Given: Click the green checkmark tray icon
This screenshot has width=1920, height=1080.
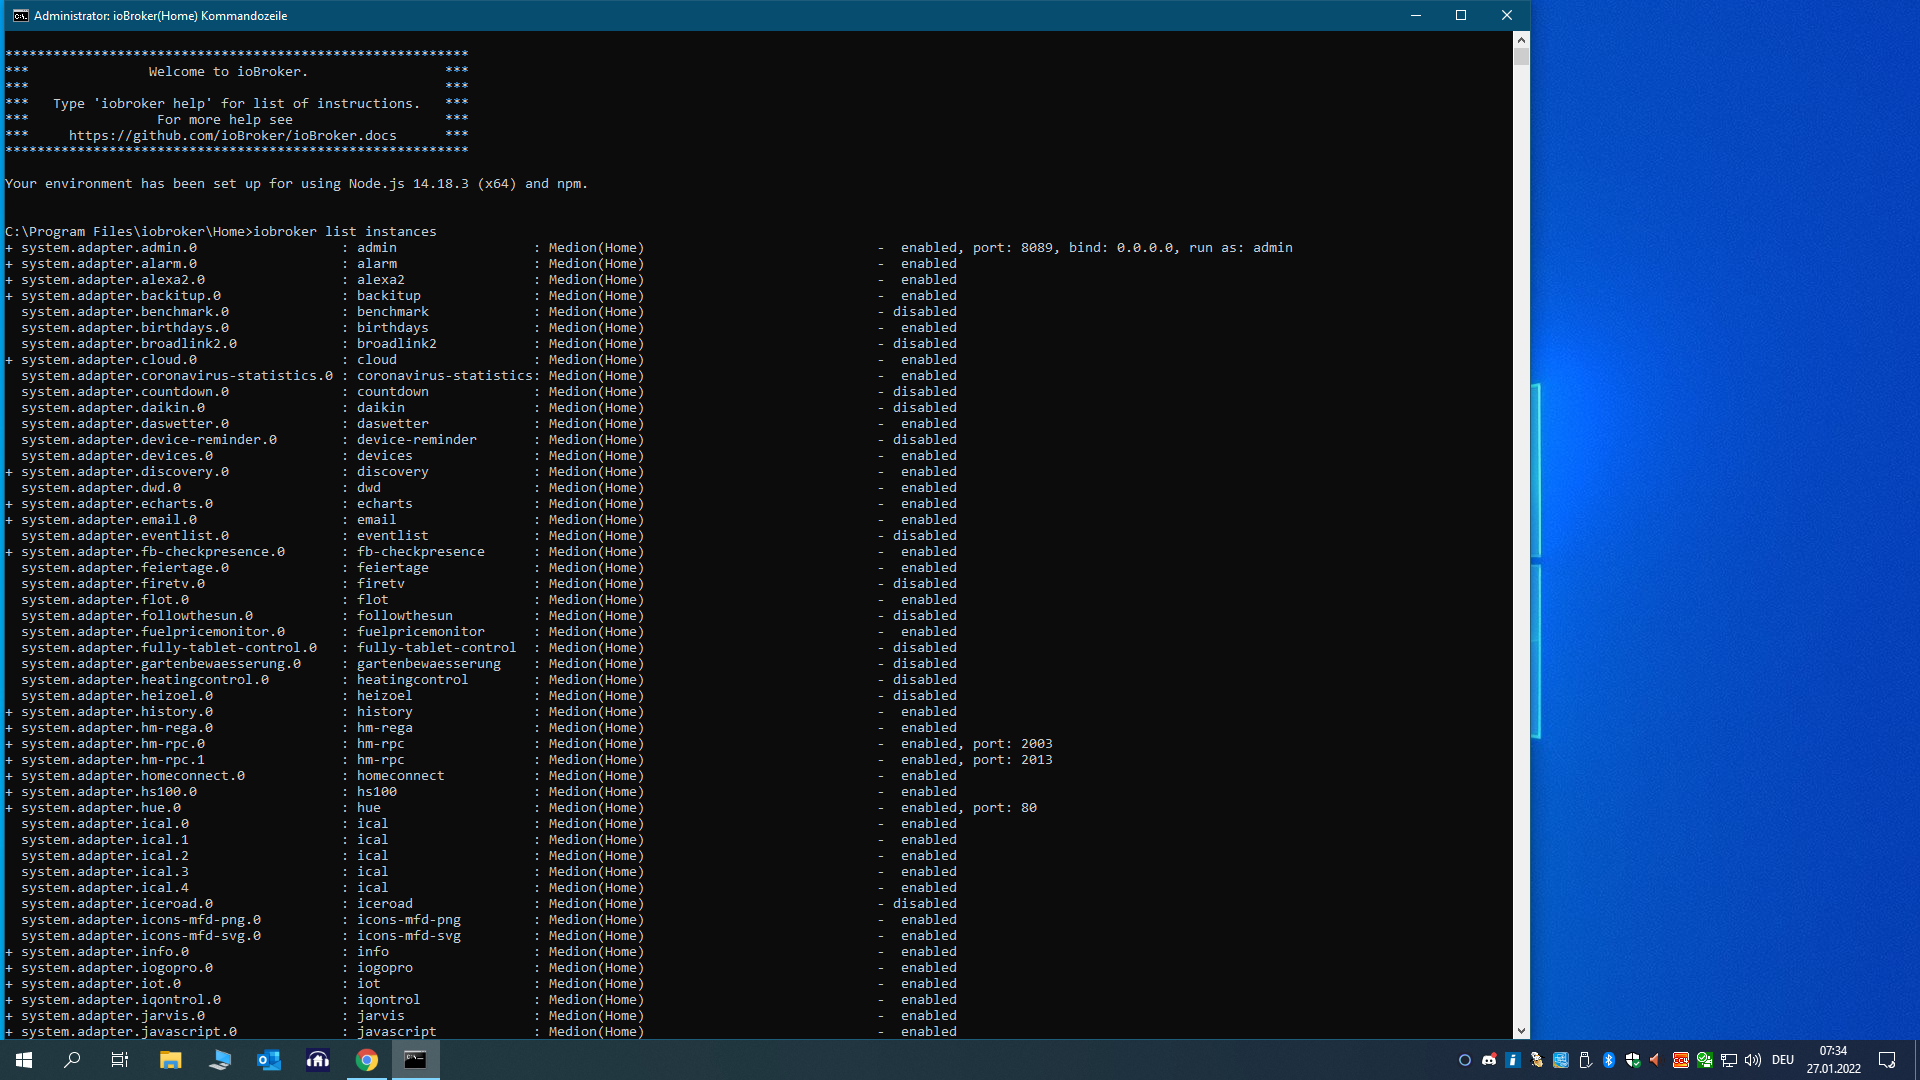Looking at the screenshot, I should point(1705,1060).
